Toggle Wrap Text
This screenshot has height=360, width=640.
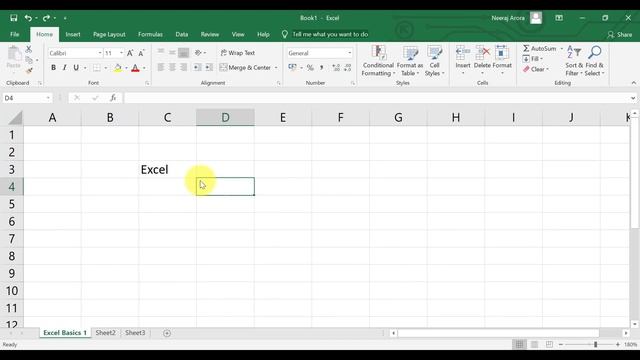[x=238, y=53]
